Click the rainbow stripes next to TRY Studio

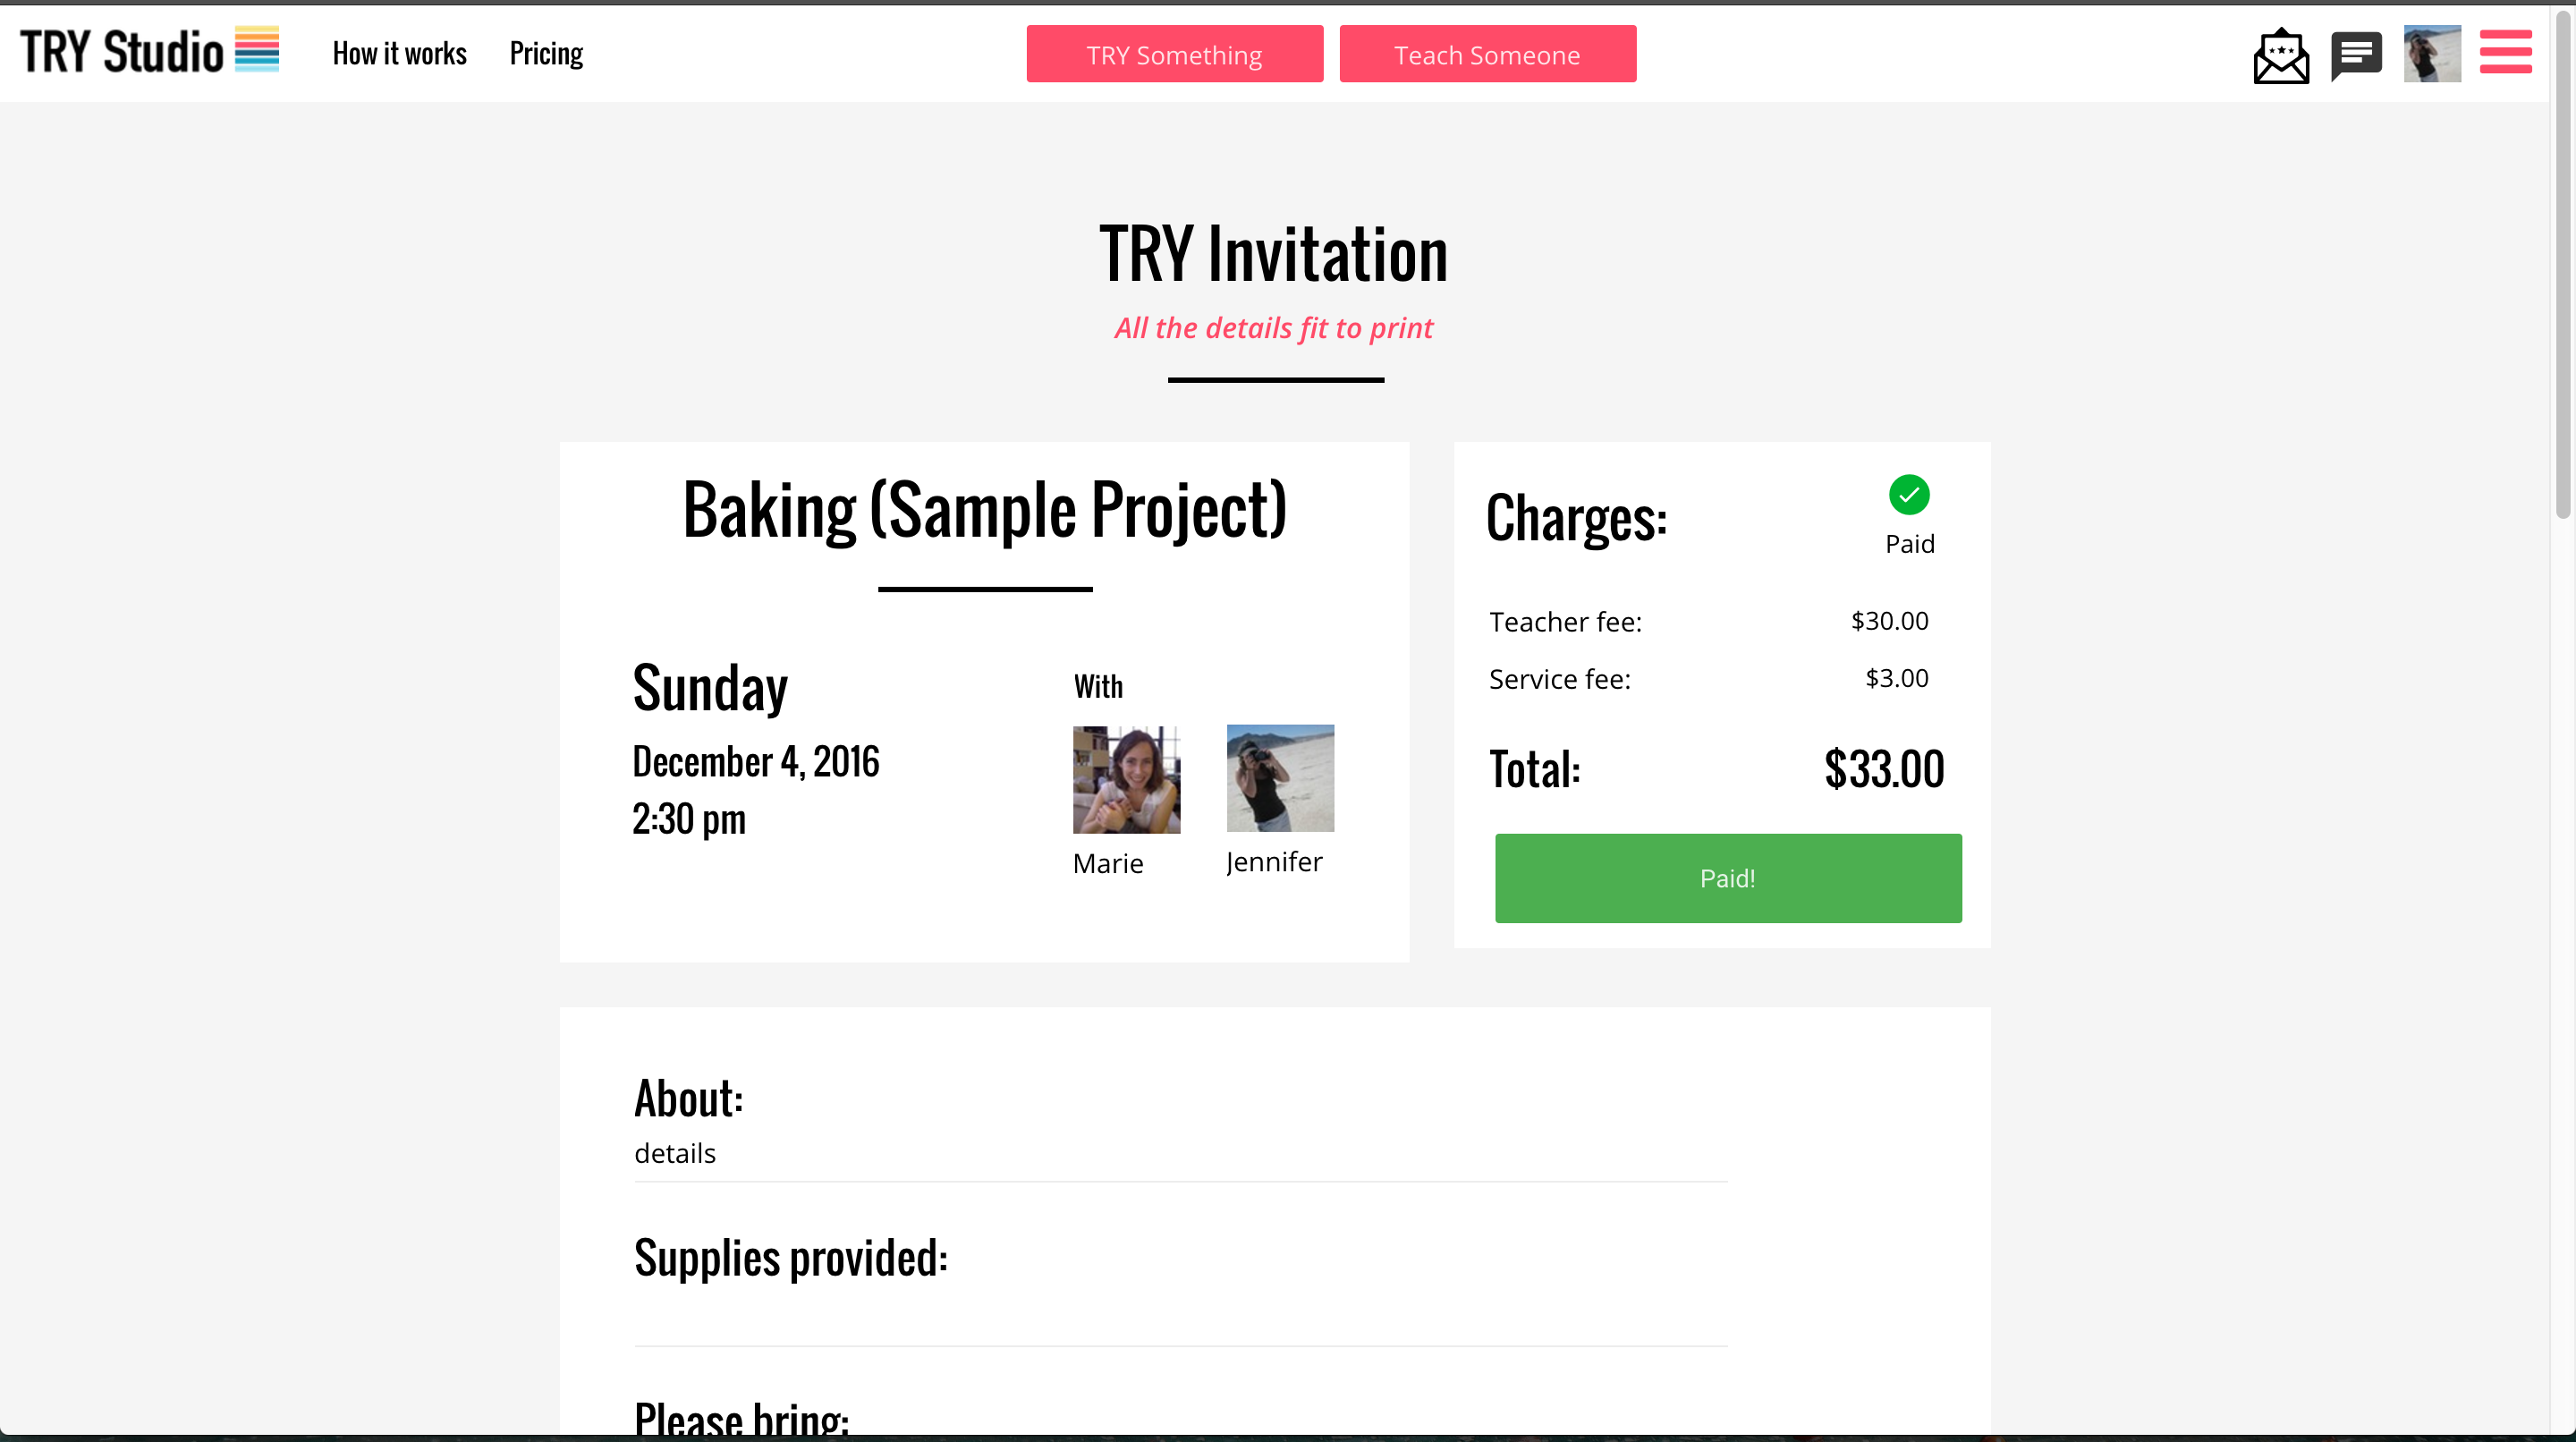257,49
